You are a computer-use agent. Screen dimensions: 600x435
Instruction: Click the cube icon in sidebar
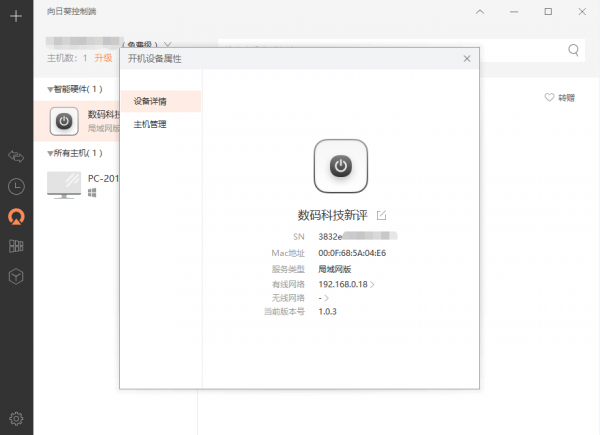[x=16, y=276]
